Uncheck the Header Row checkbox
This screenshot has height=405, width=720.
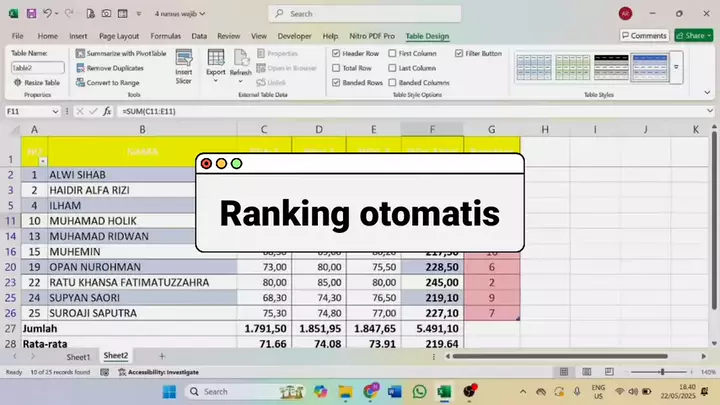tap(336, 53)
